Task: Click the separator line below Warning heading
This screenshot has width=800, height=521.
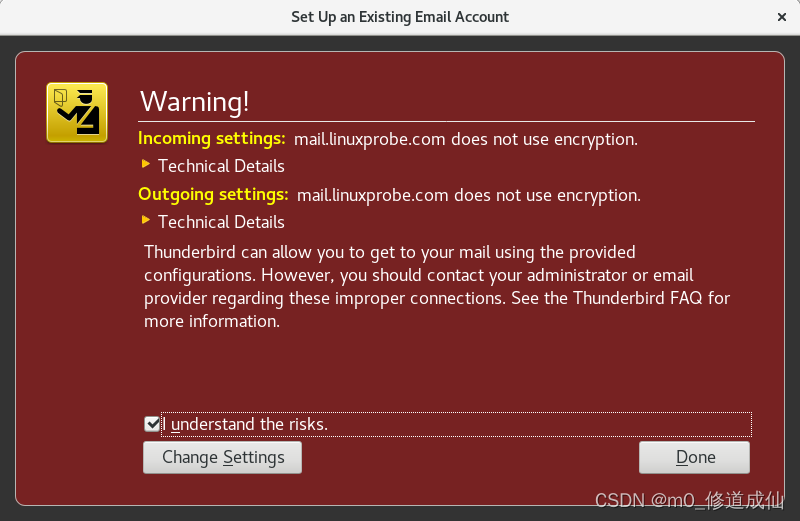Action: (x=446, y=121)
